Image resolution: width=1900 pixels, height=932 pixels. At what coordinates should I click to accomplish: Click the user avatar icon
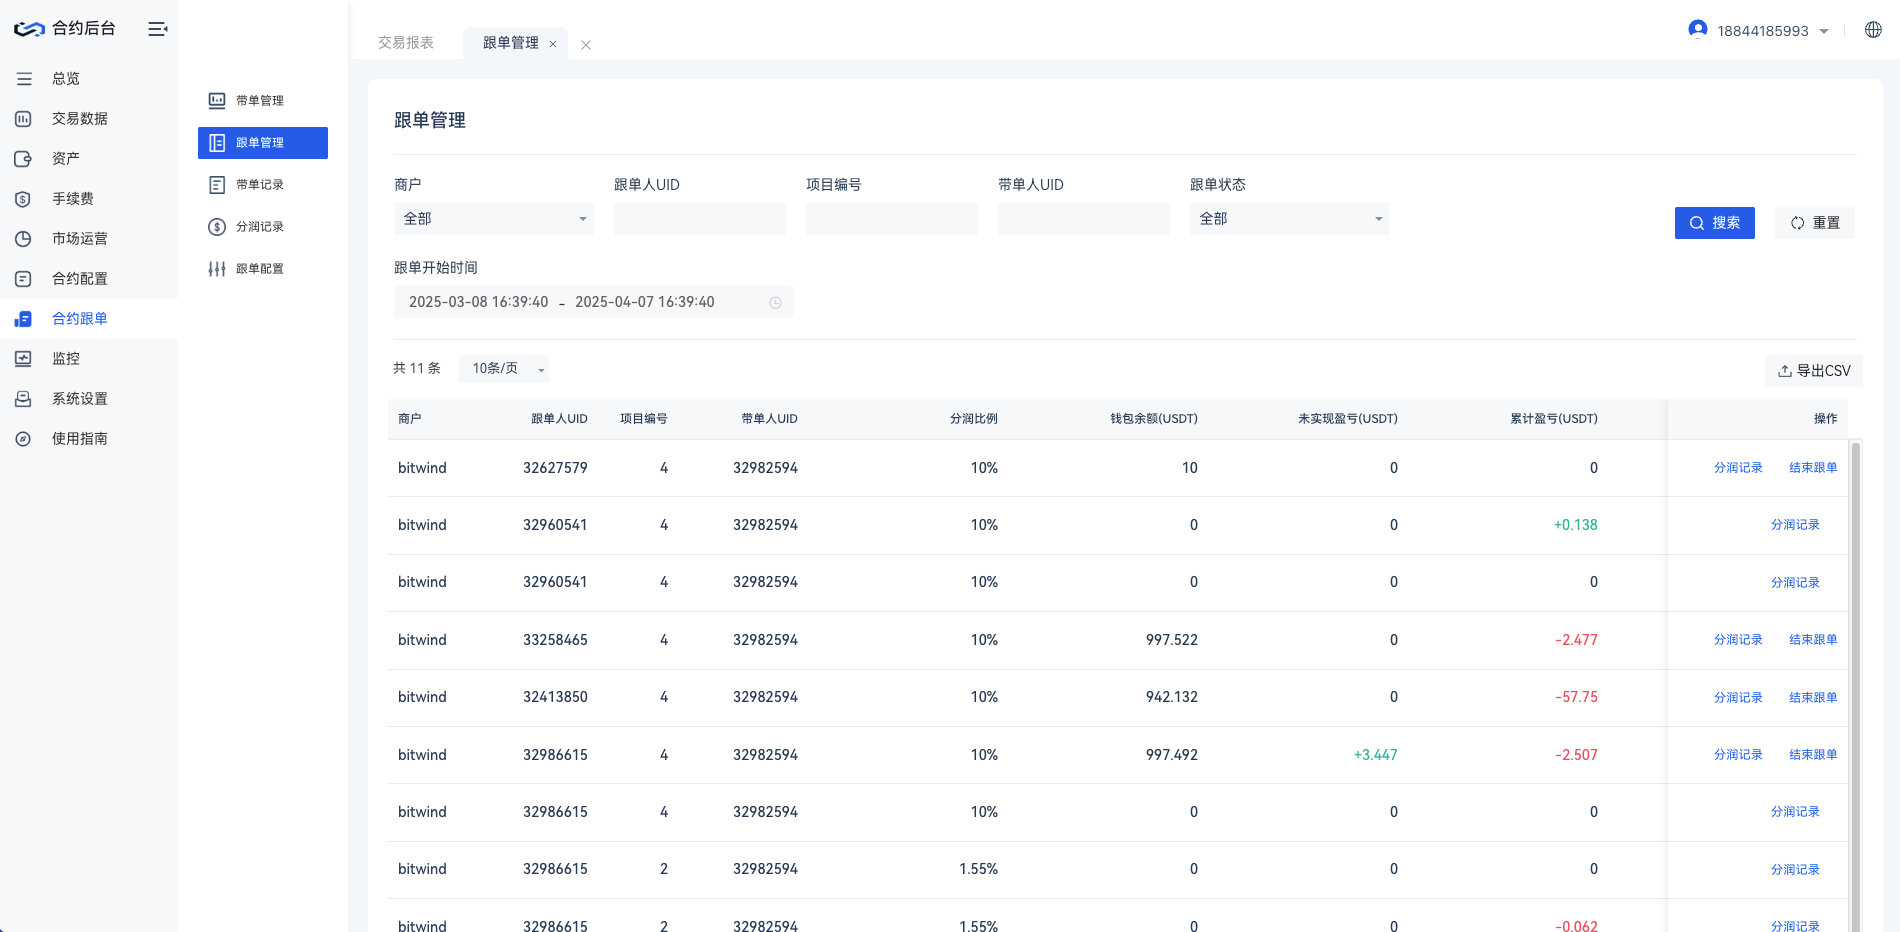[1698, 29]
